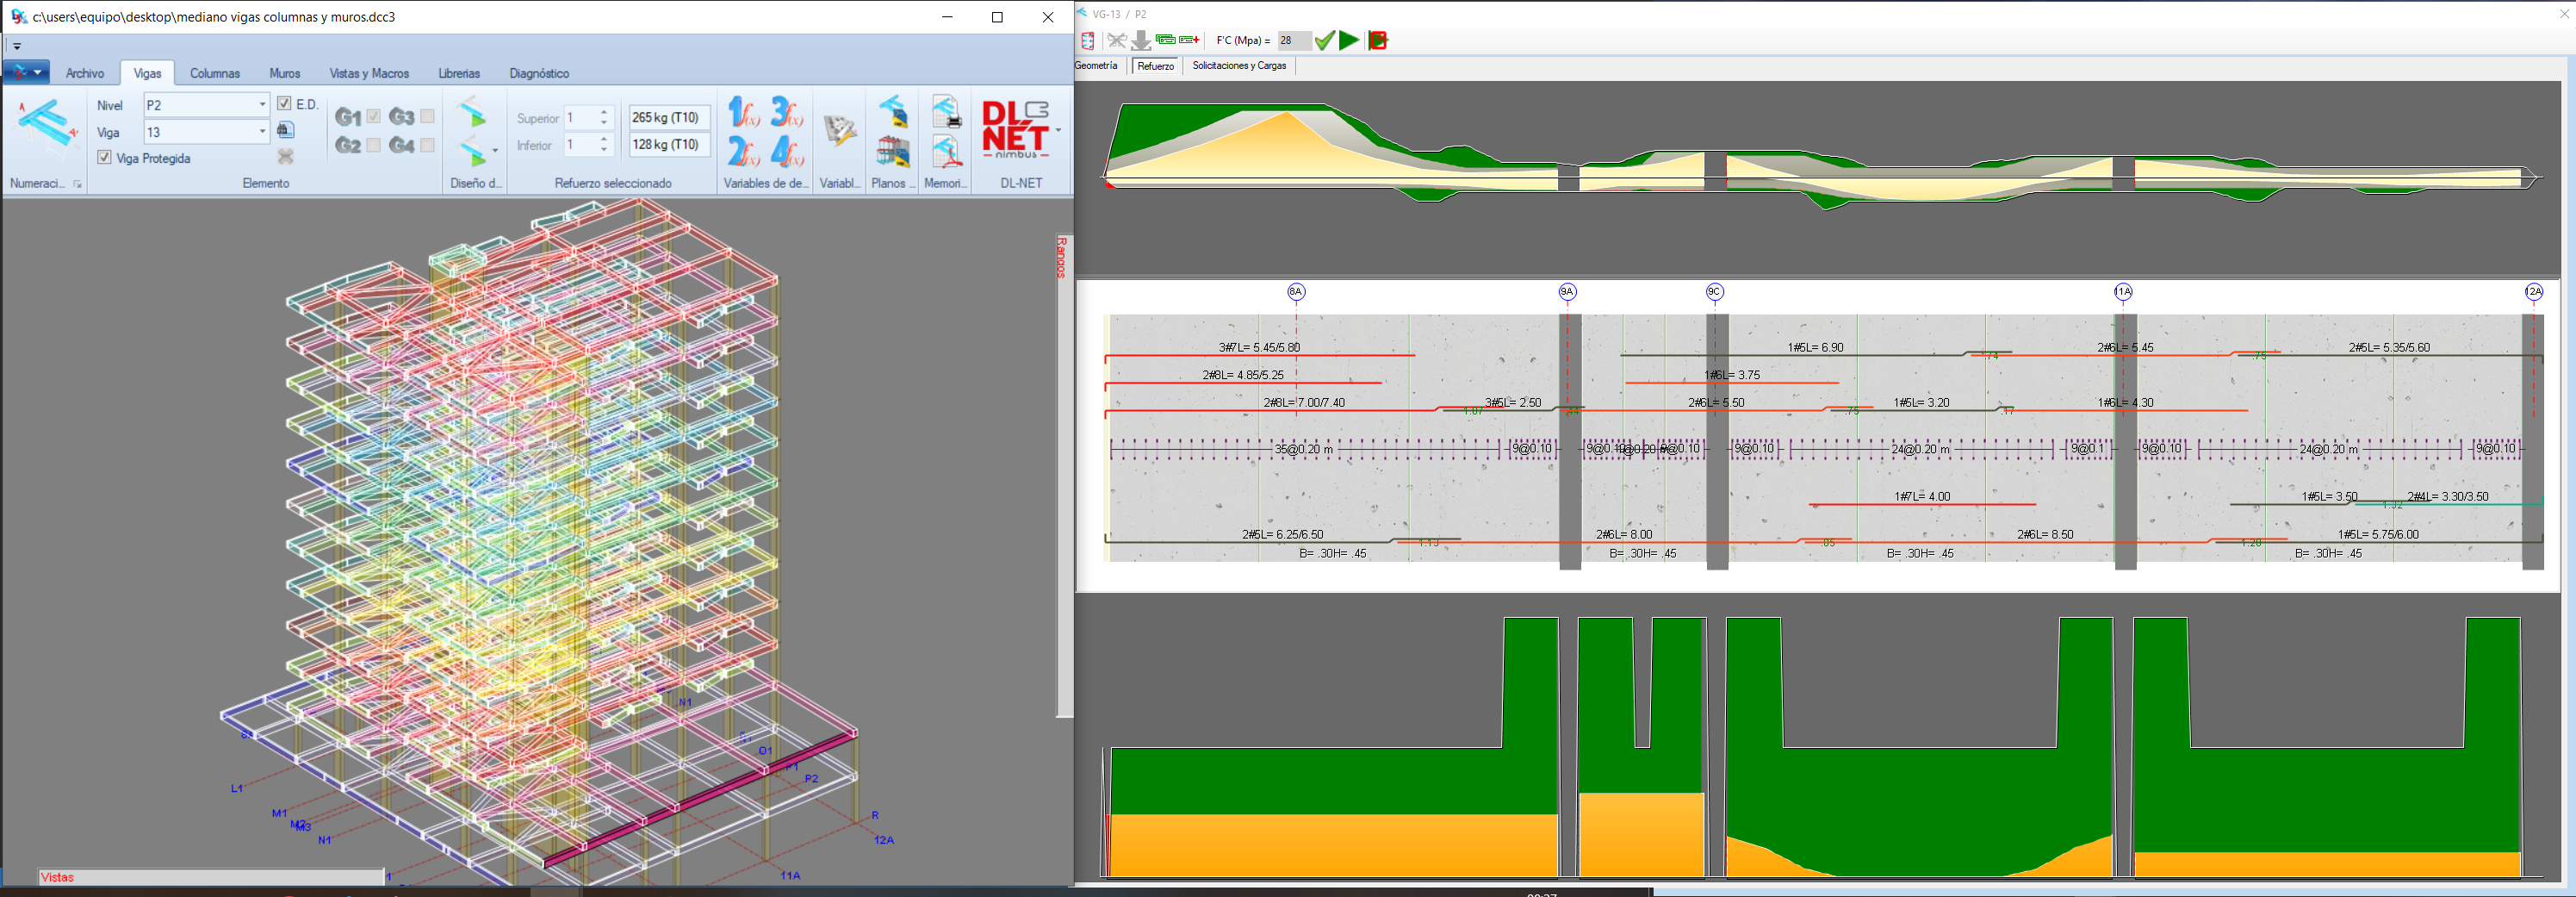Confirm F'C value with green check icon
Image resolution: width=2576 pixels, height=897 pixels.
(1324, 41)
